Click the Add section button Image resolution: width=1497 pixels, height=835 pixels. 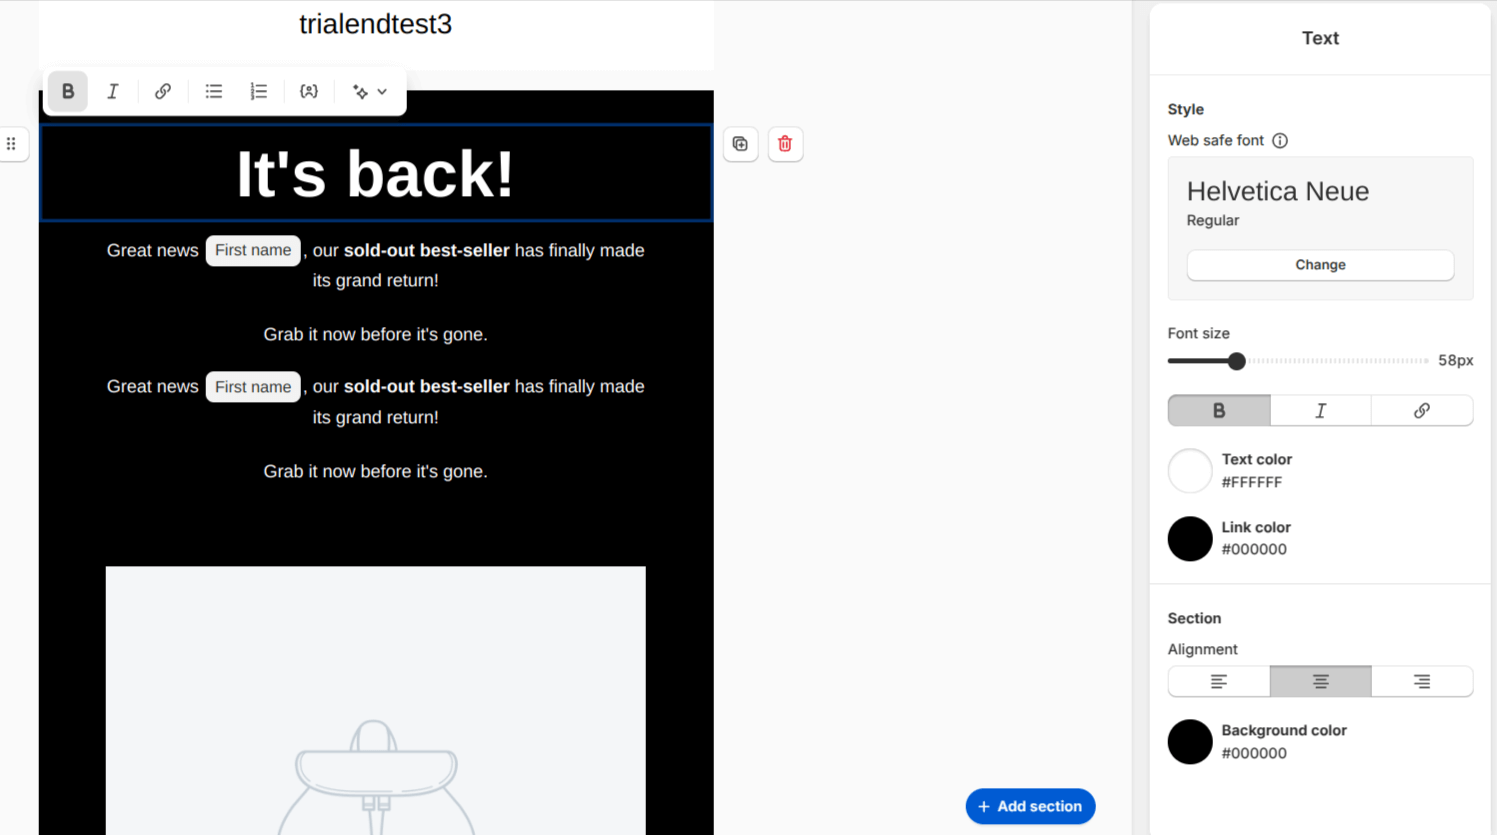point(1030,807)
